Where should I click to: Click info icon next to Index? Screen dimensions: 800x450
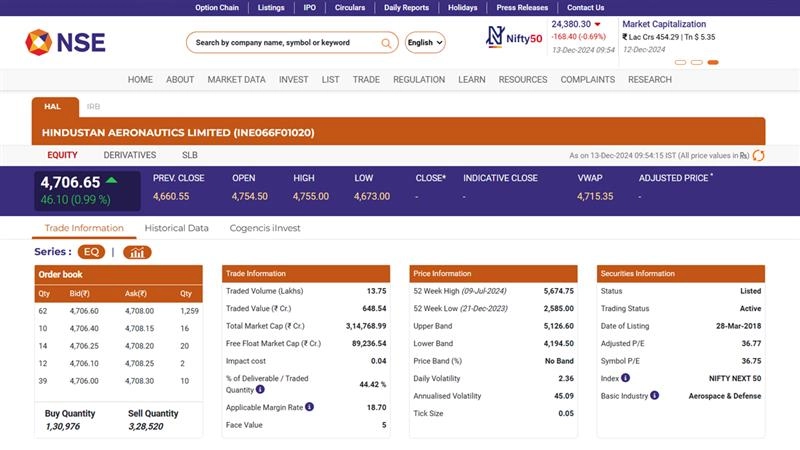pos(625,378)
